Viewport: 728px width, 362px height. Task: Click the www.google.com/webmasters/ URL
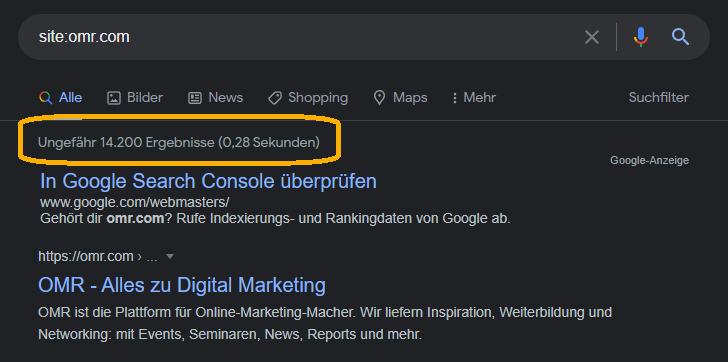pos(135,203)
